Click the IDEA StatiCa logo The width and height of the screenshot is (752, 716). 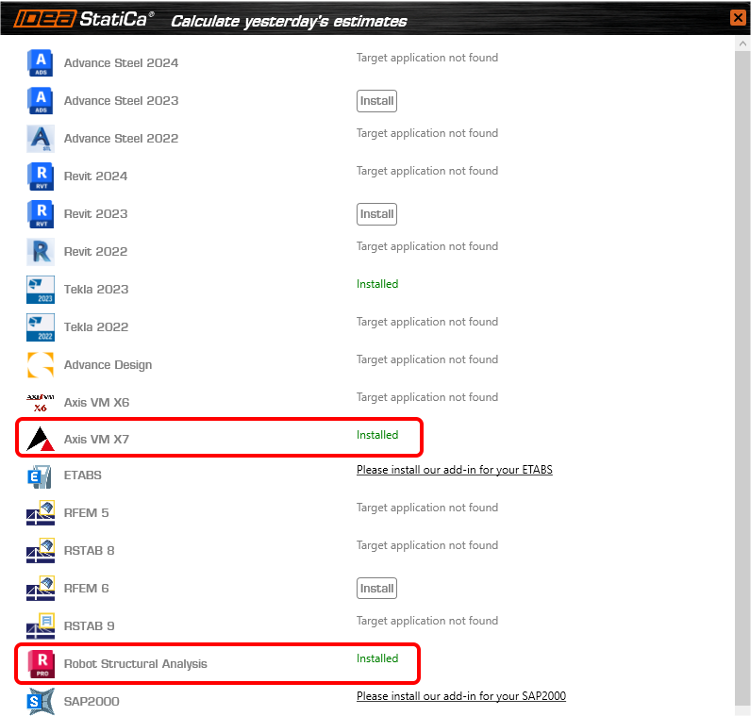(83, 19)
